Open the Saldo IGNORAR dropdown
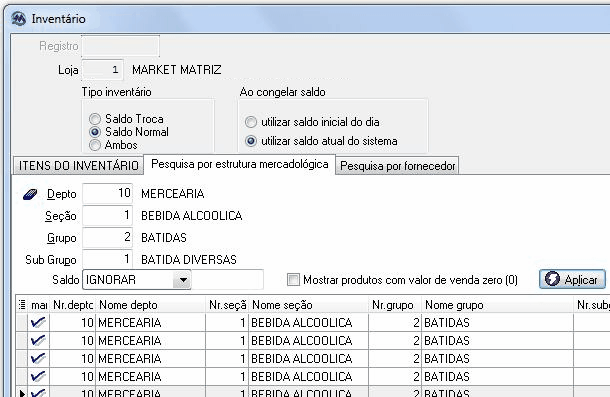Screen dimensions: 610x397 [x=183, y=279]
